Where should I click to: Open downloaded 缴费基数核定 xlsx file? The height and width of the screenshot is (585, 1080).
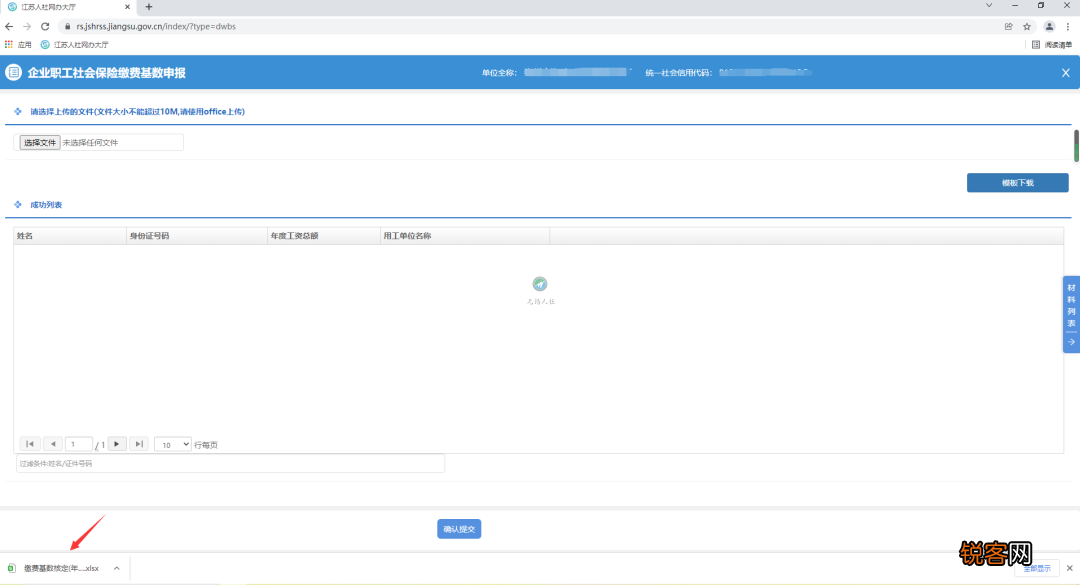(60, 568)
